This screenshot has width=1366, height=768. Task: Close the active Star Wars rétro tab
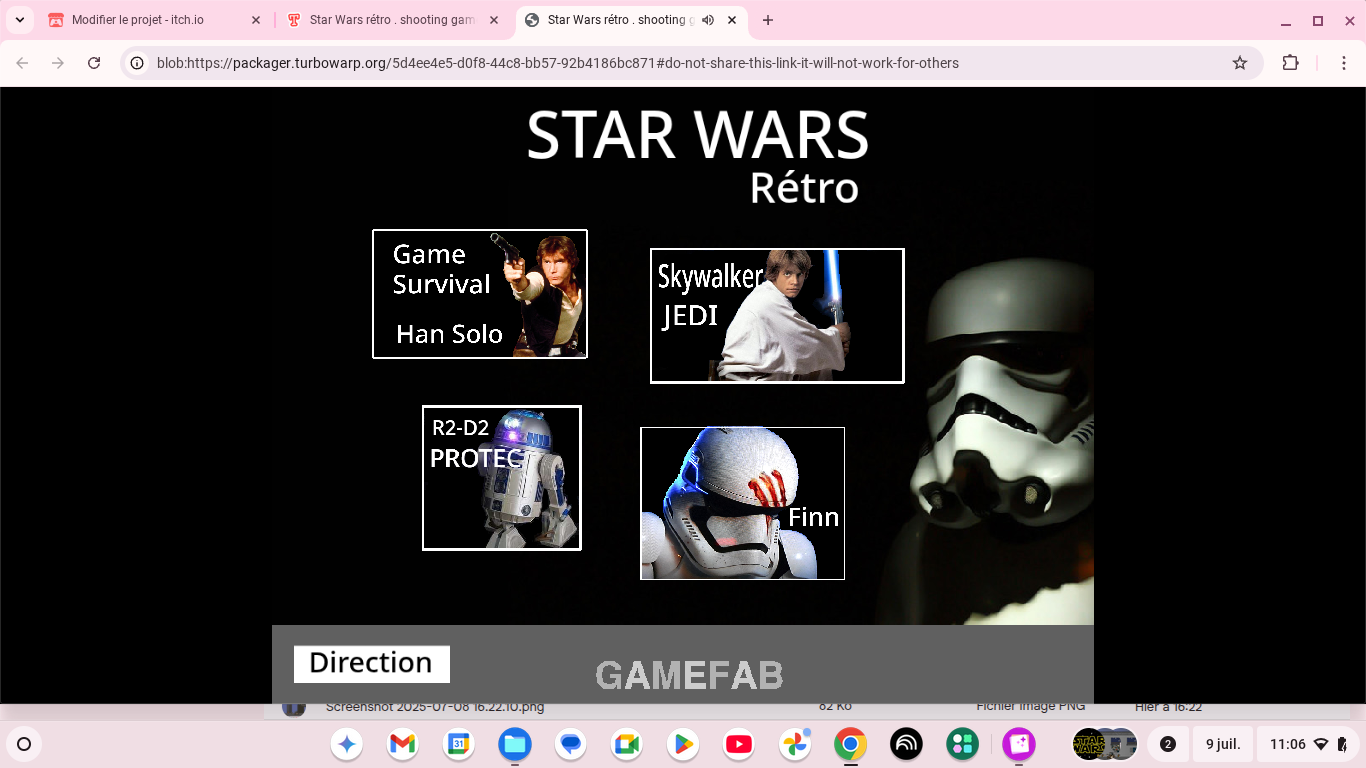pyautogui.click(x=733, y=20)
